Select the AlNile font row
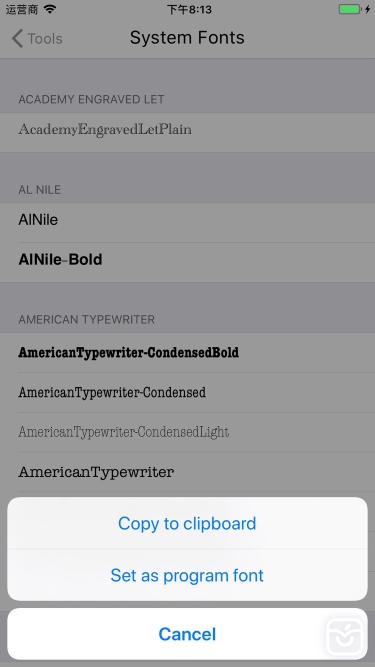The height and width of the screenshot is (667, 375). (188, 222)
